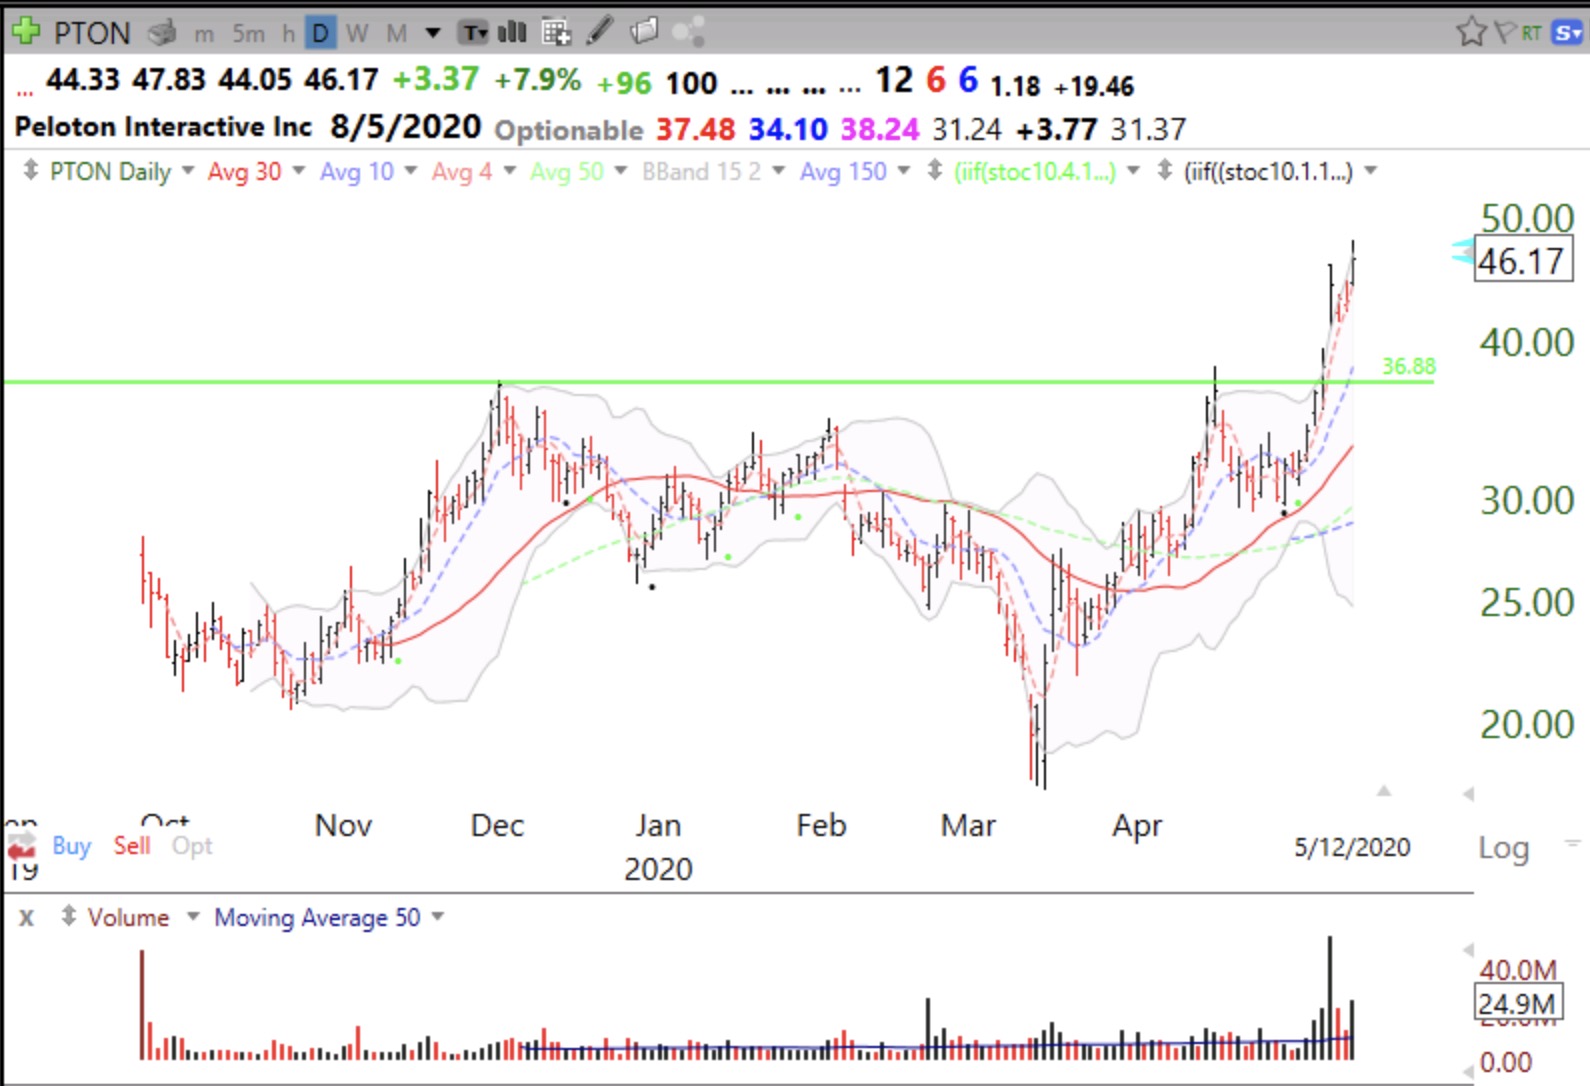Switch to 5m timeframe
Viewport: 1590px width, 1086px height.
[x=249, y=34]
